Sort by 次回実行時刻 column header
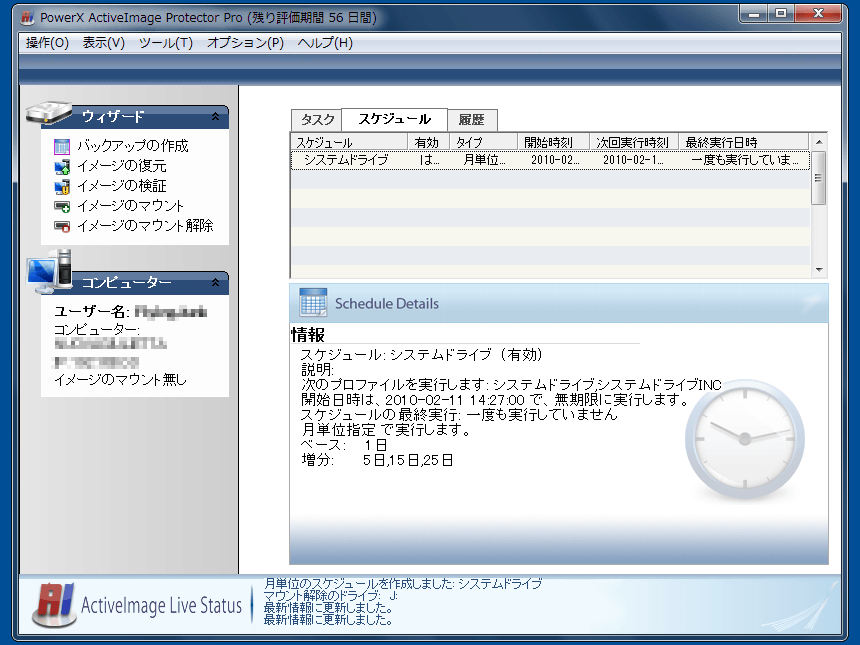860x645 pixels. point(634,143)
